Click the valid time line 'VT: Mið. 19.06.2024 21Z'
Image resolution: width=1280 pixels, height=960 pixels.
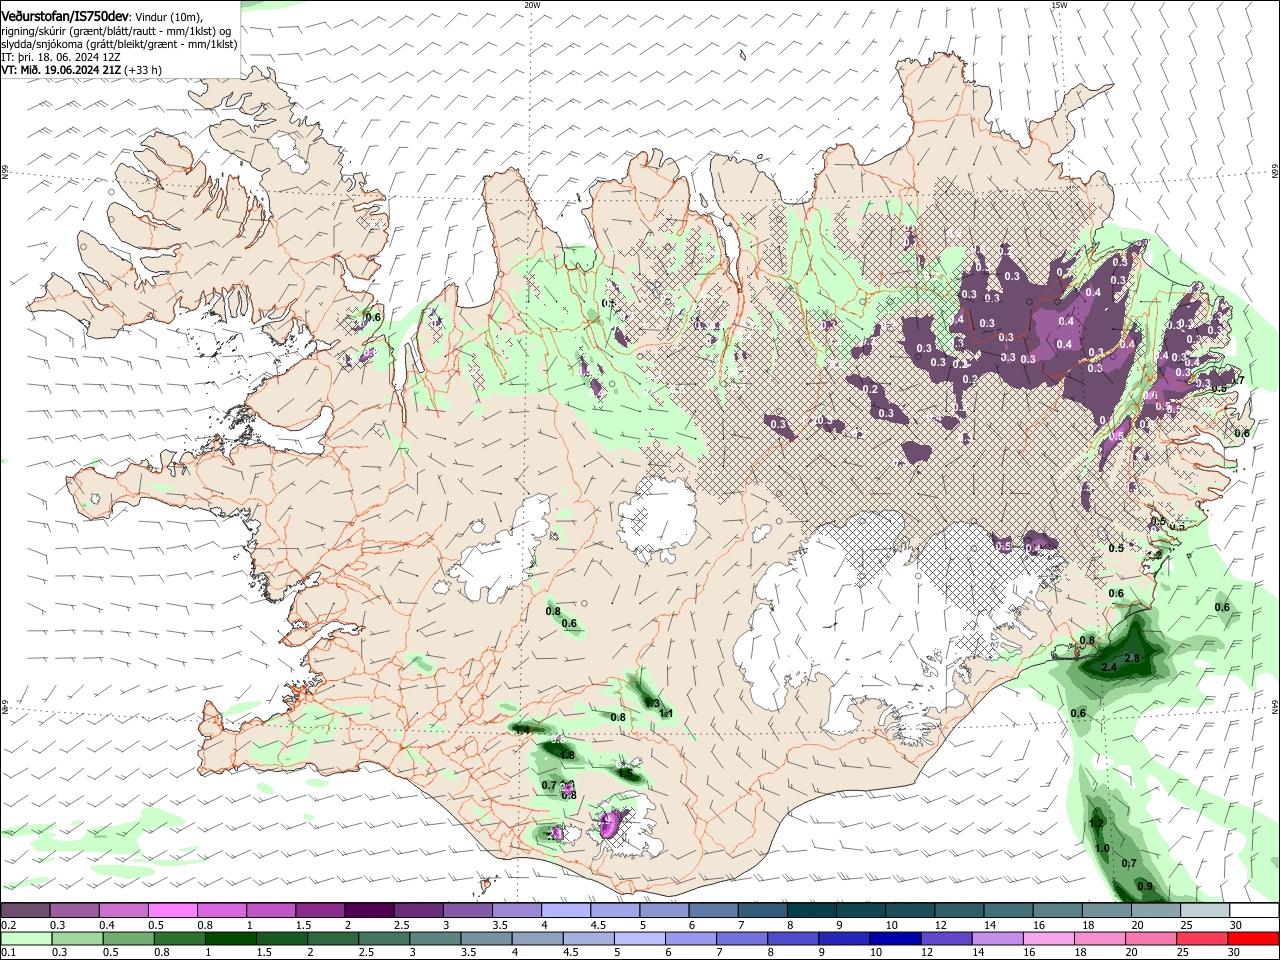[61, 70]
